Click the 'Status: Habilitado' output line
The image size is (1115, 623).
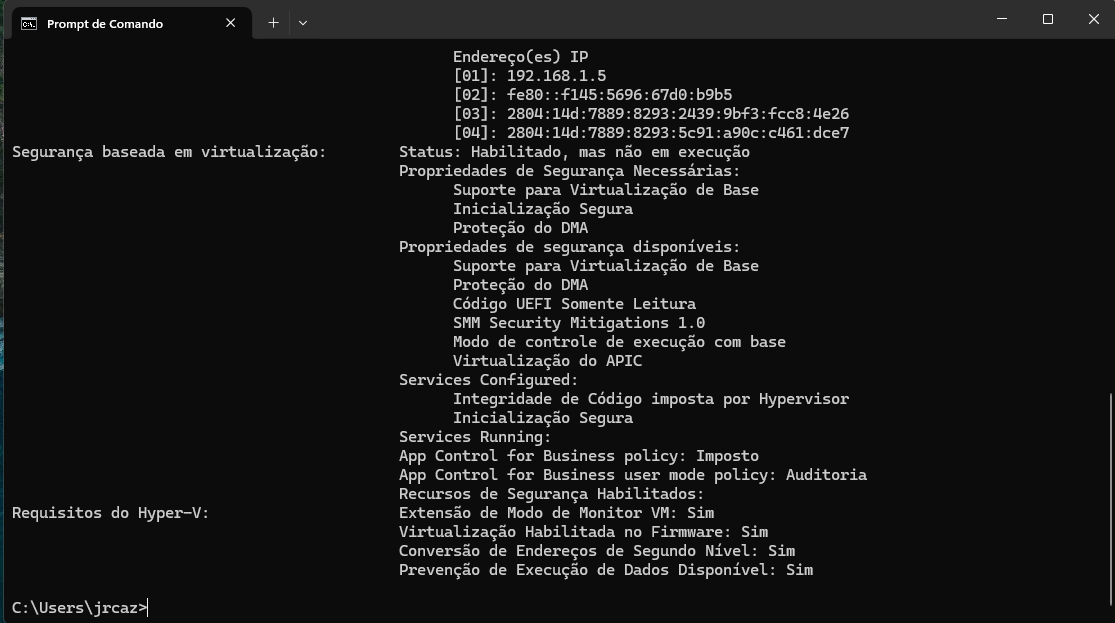coord(574,151)
